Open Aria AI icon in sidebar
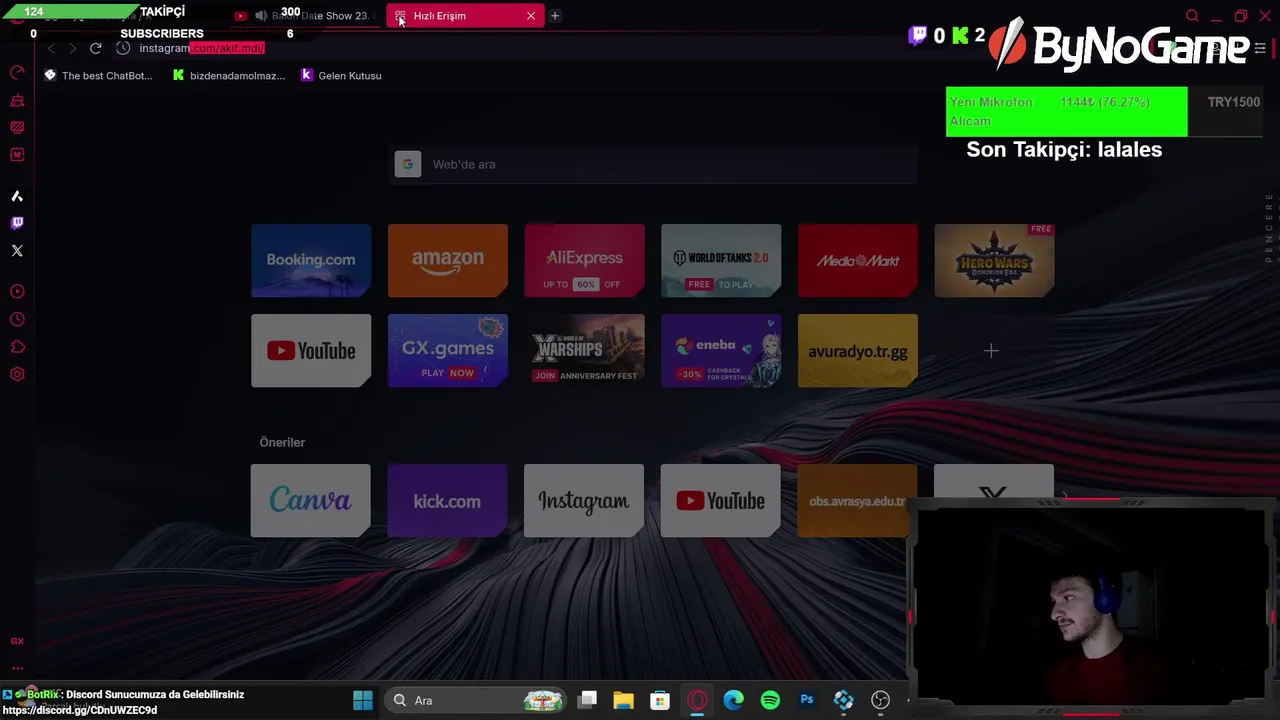Image resolution: width=1280 pixels, height=720 pixels. point(17,196)
